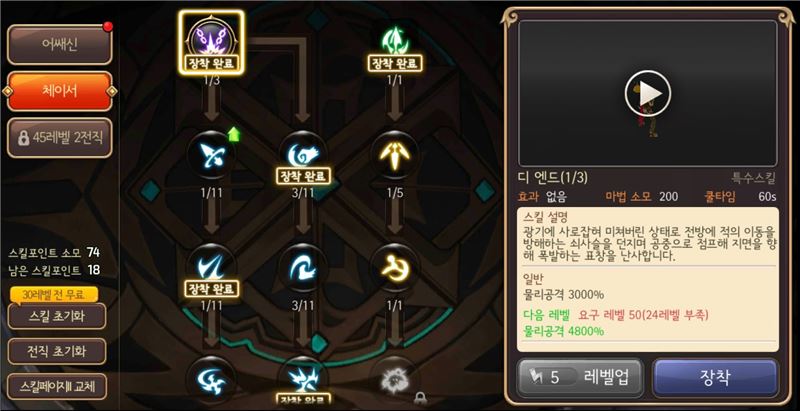Screen dimensions: 800x411
Task: Play the skill preview video
Action: [647, 93]
